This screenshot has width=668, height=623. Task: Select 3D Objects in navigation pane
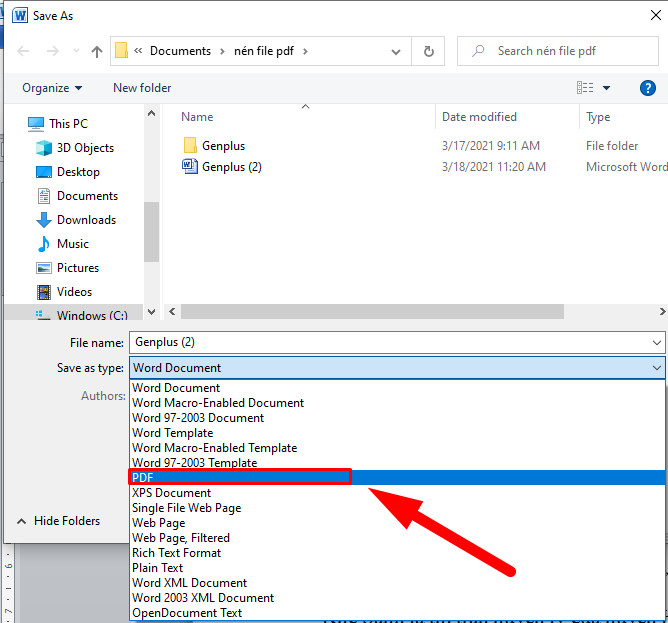85,148
